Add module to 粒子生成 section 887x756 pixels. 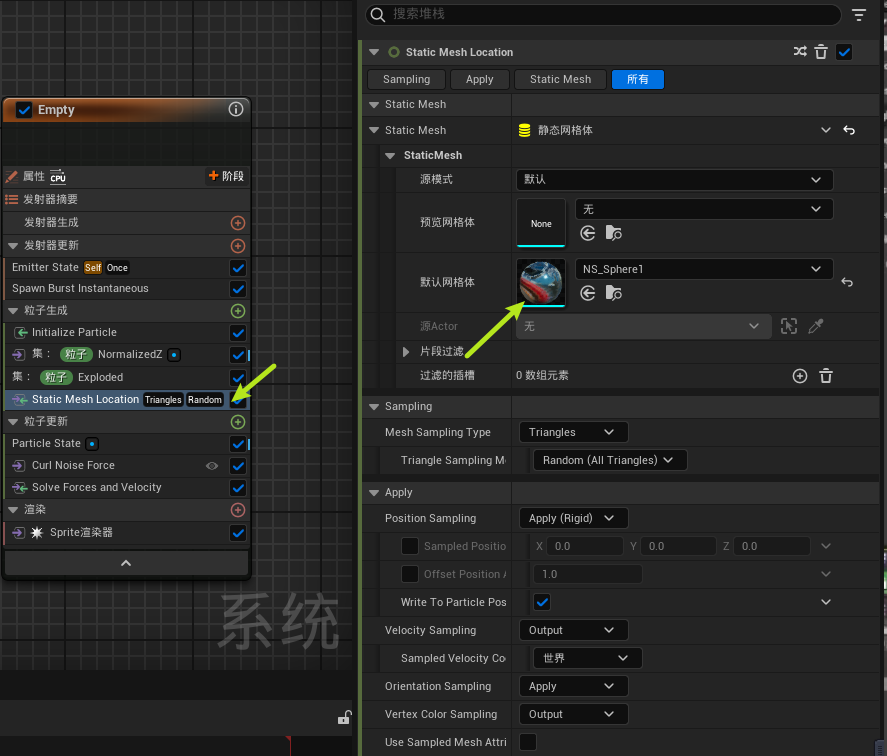coord(238,311)
